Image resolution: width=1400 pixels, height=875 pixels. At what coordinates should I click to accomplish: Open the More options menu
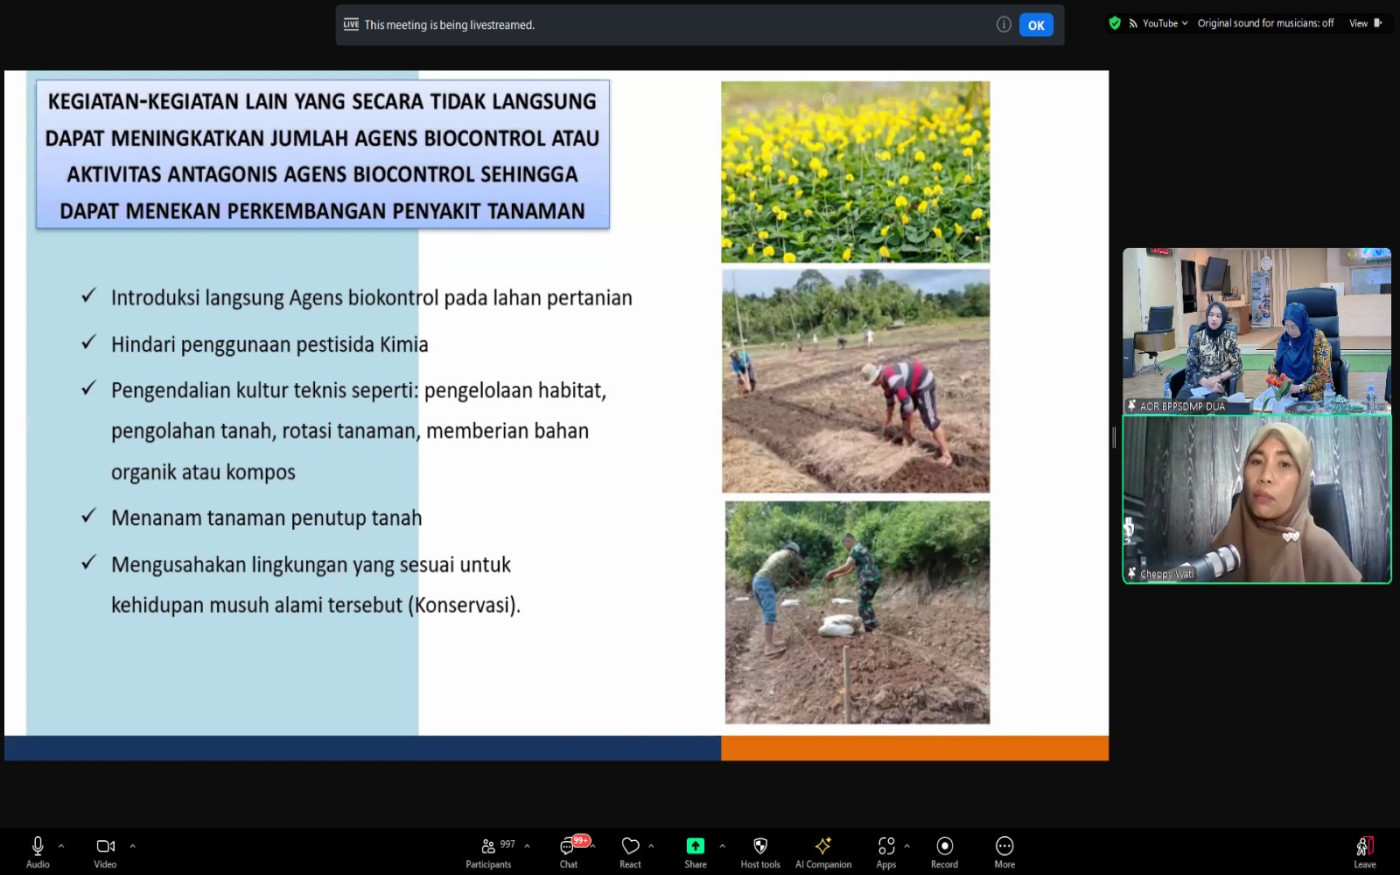[x=1004, y=851]
